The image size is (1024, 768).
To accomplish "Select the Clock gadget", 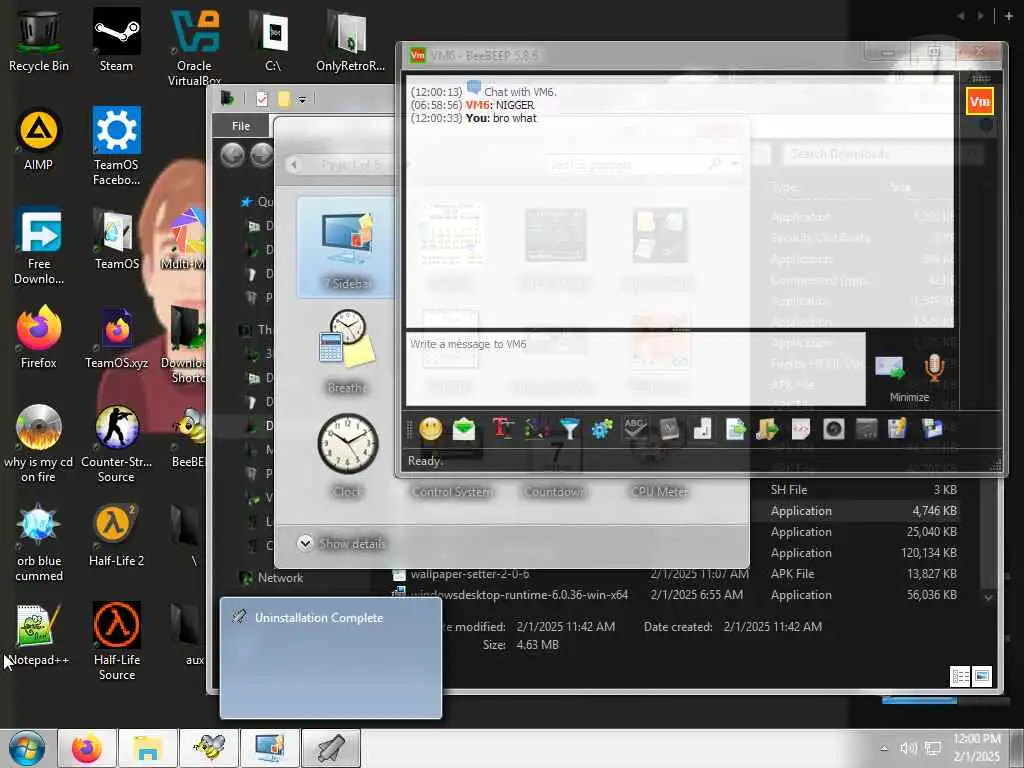I will 347,455.
